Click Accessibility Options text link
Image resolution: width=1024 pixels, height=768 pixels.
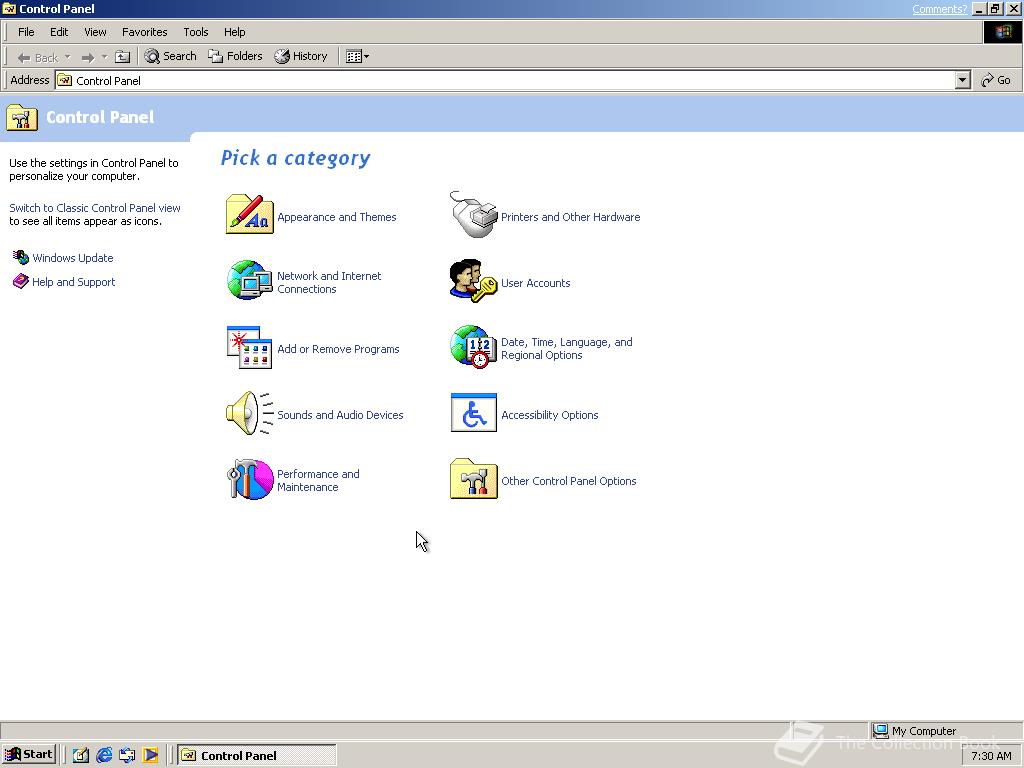[549, 415]
